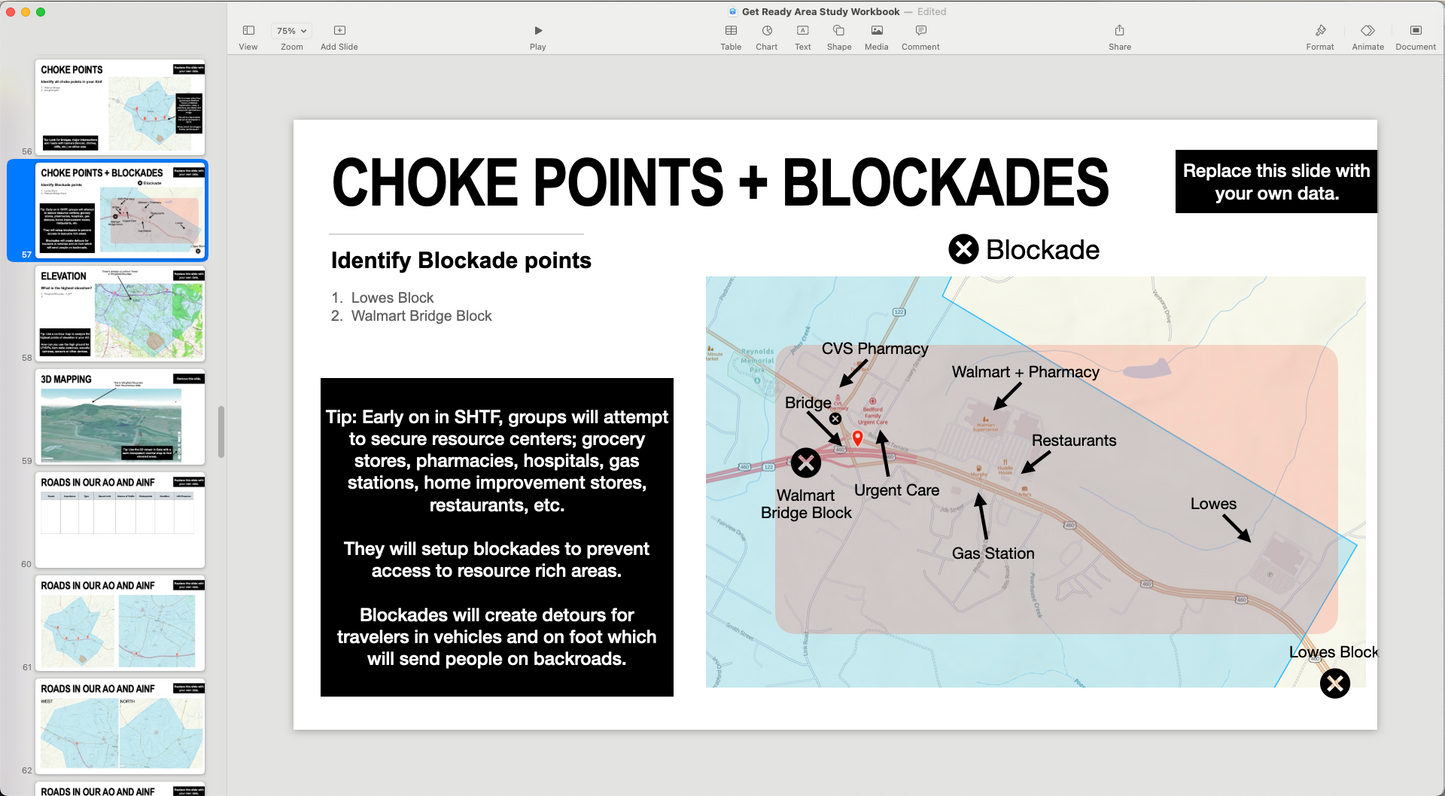Add a Comment
1445x796 pixels.
(x=920, y=37)
